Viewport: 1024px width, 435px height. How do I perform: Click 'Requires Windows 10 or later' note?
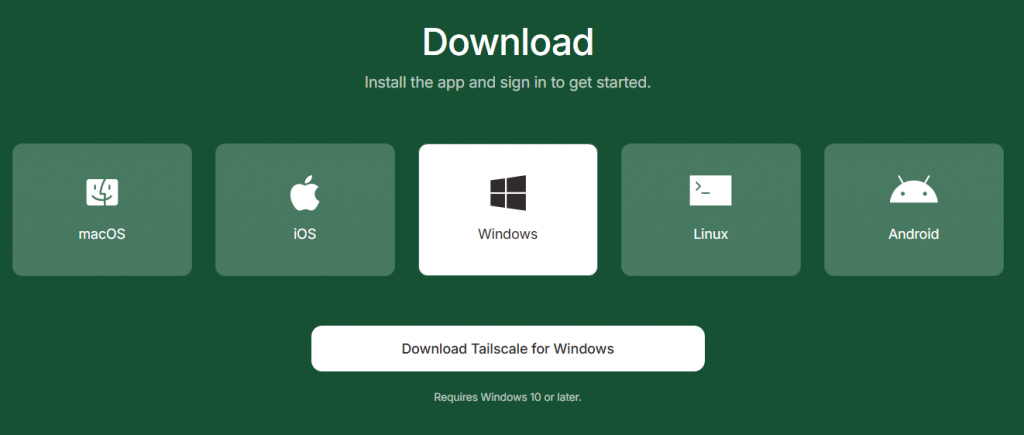point(507,397)
